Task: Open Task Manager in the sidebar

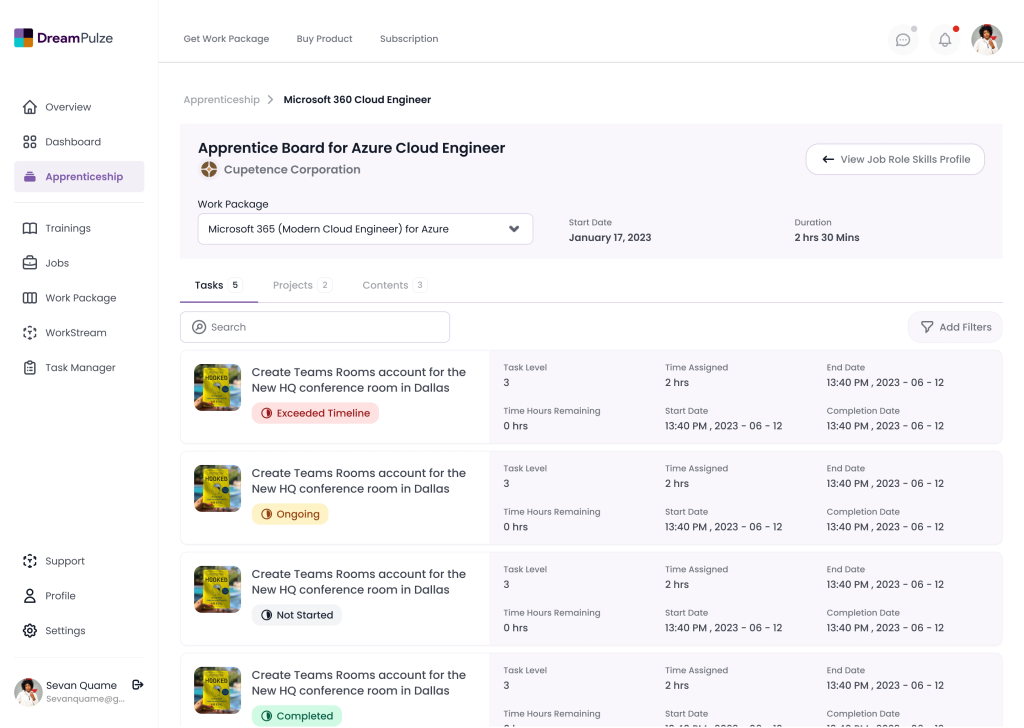Action: (x=79, y=368)
